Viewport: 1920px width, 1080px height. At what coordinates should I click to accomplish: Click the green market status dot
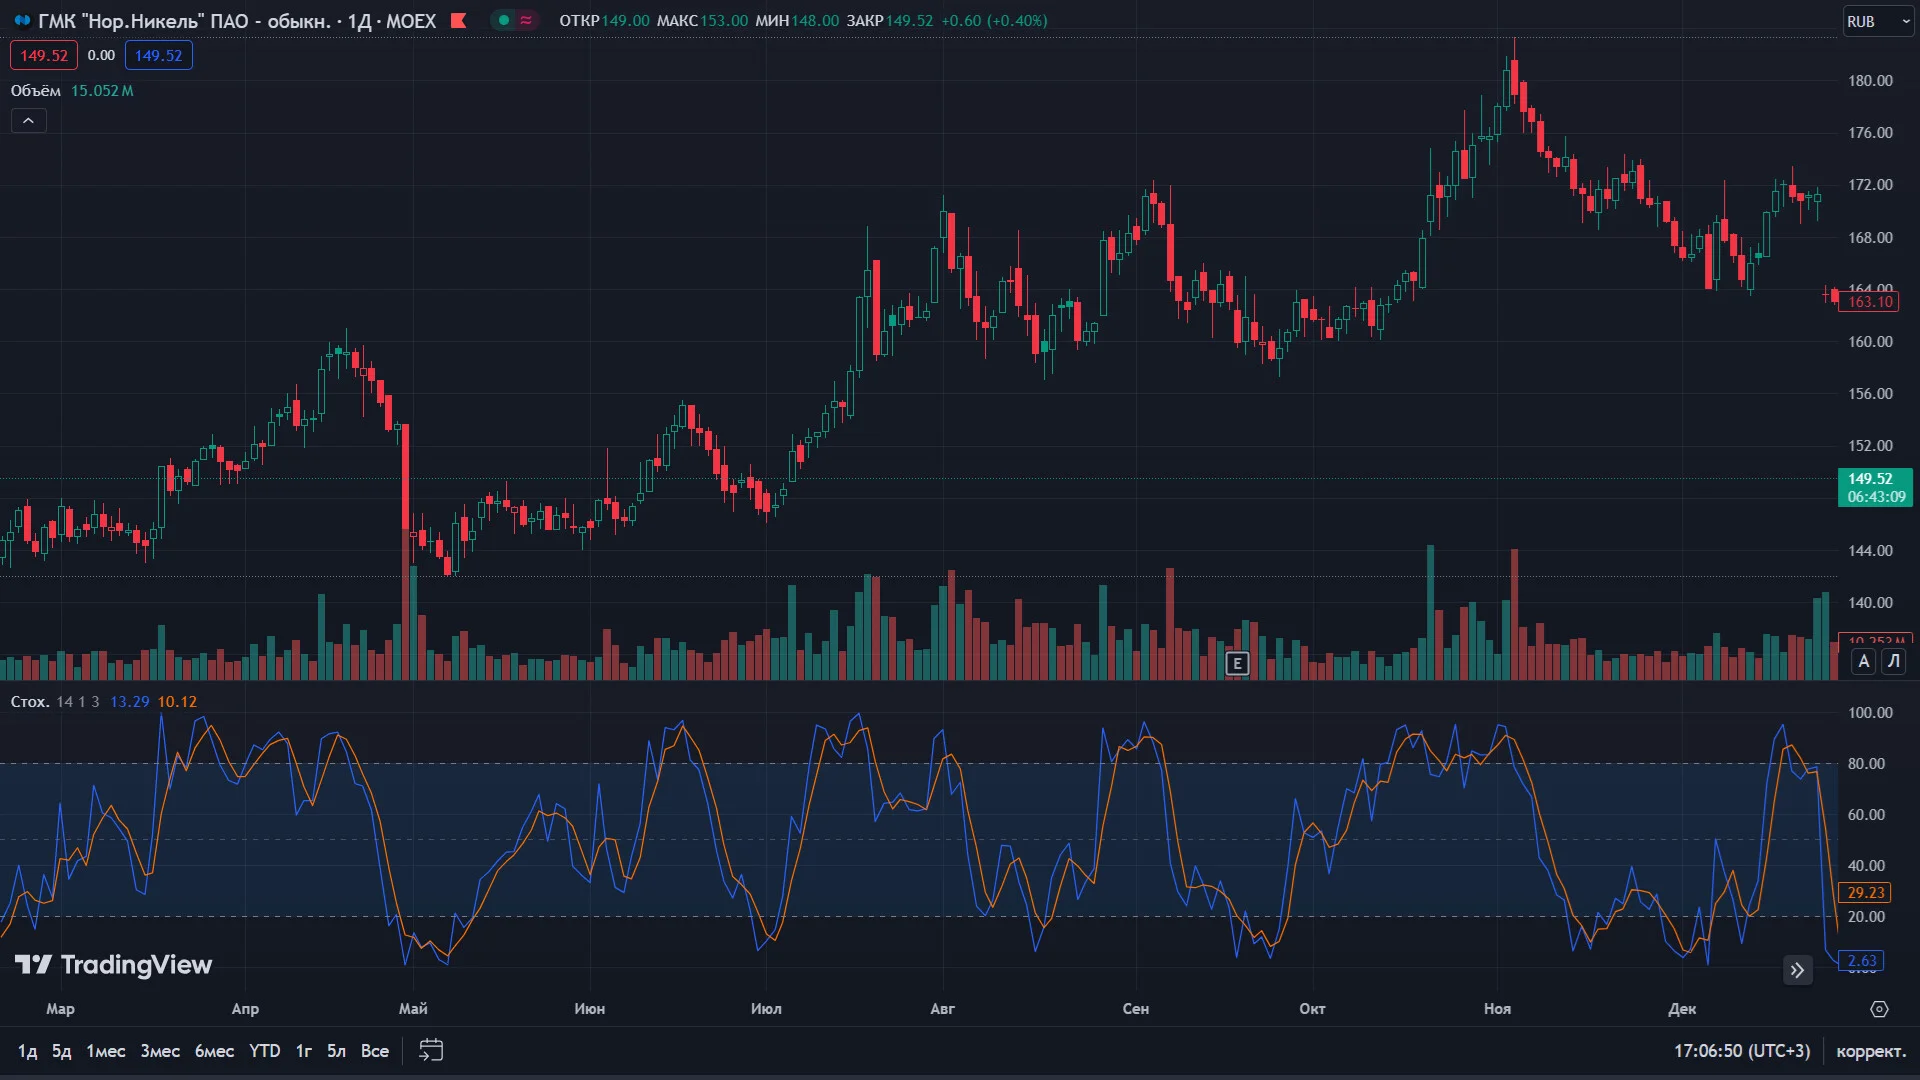[504, 20]
